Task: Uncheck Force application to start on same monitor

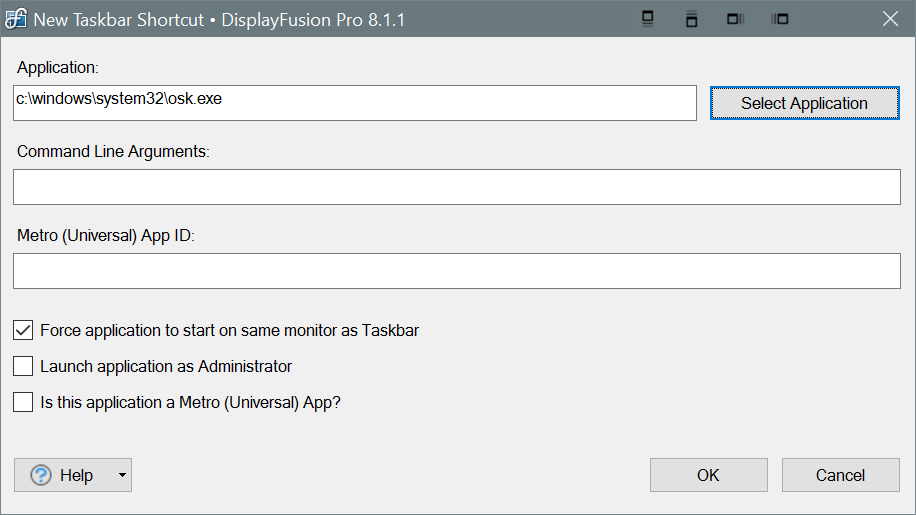Action: pos(23,330)
